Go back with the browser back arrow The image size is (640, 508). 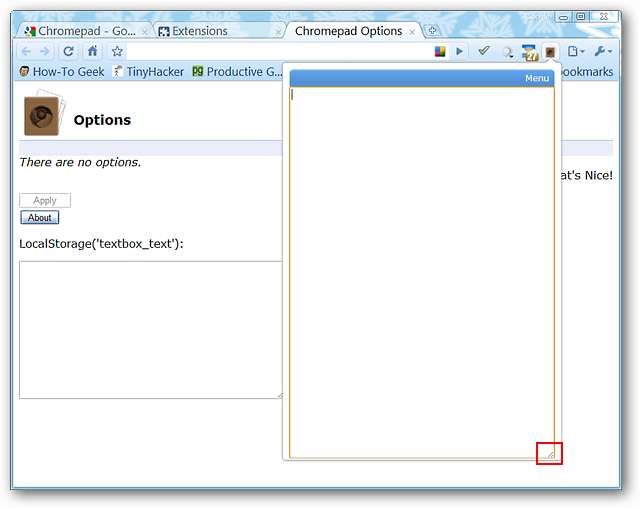pos(26,51)
